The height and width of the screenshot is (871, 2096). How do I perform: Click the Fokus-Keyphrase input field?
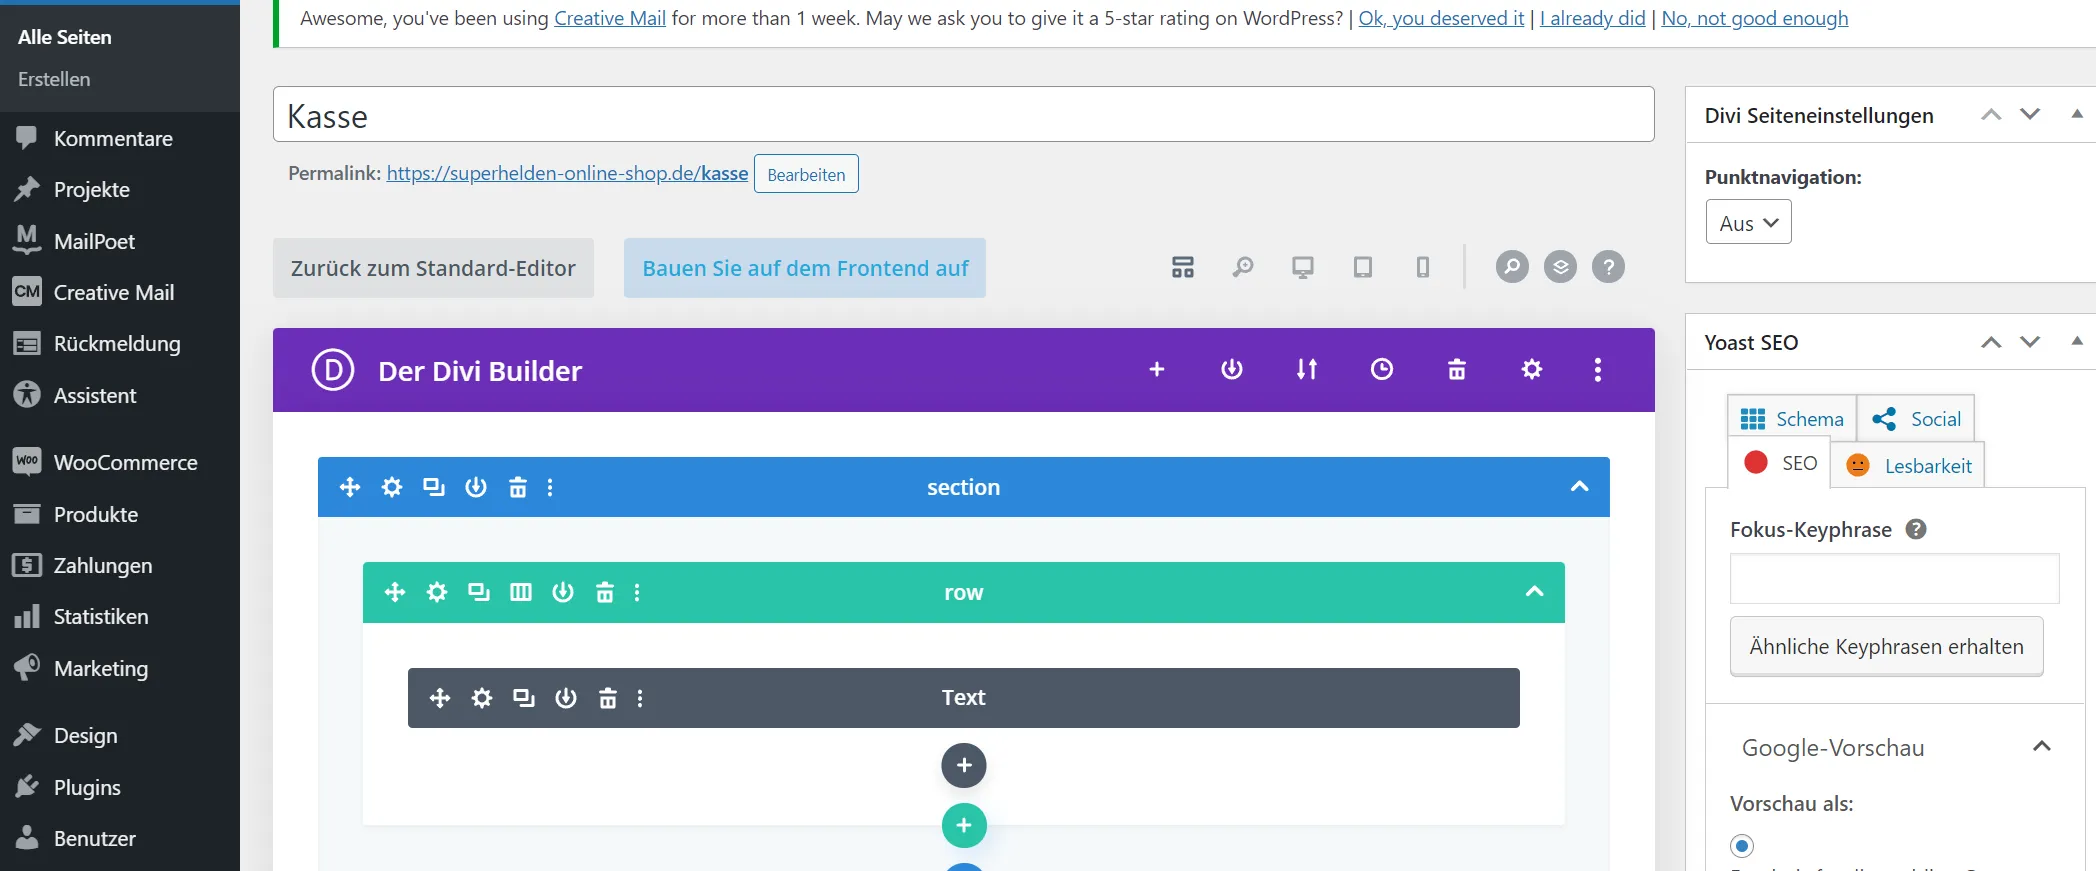pyautogui.click(x=1895, y=578)
